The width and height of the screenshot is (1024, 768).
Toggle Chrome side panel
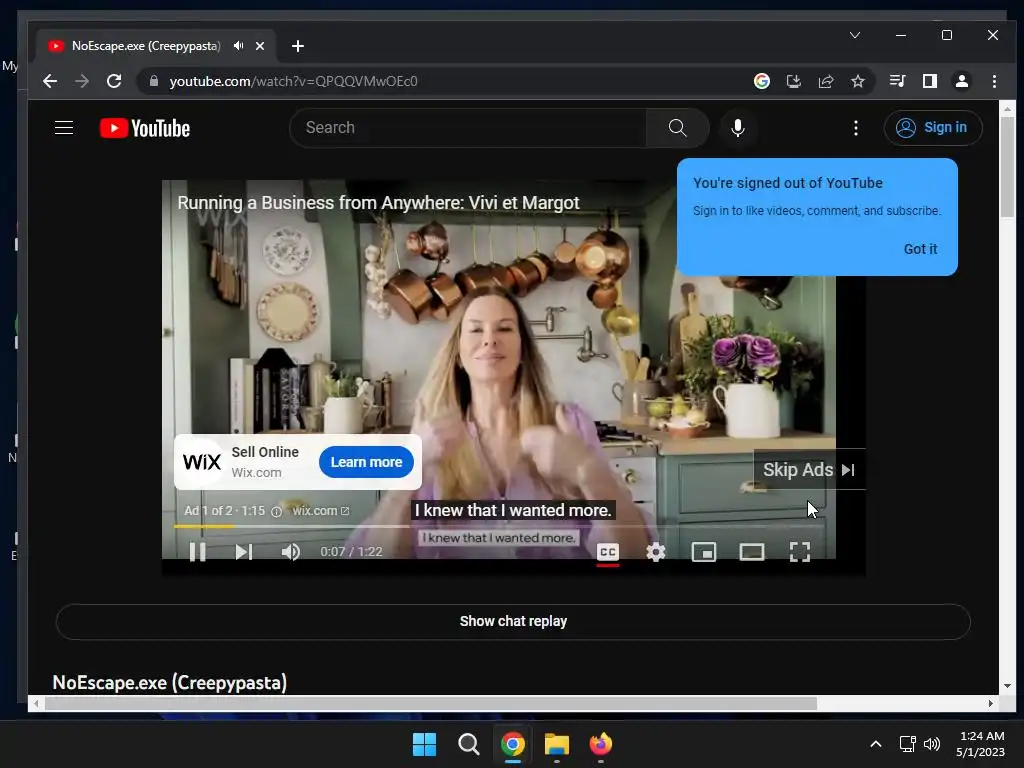(x=929, y=81)
